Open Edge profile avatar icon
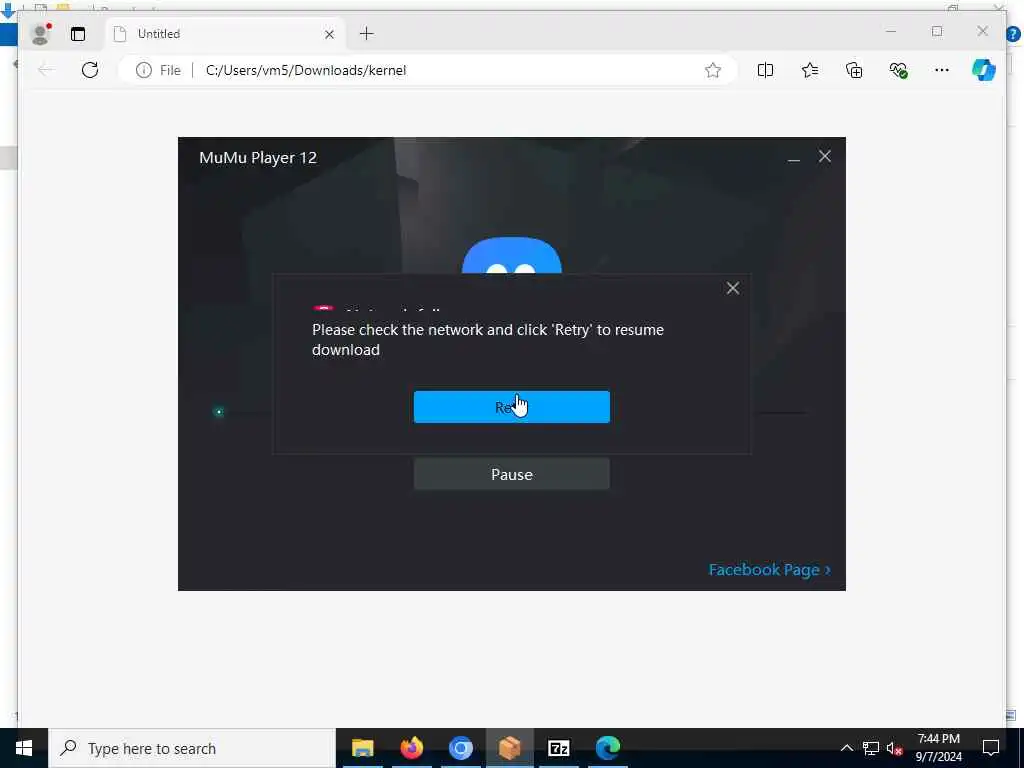Screen dimensions: 1024x768 40,34
